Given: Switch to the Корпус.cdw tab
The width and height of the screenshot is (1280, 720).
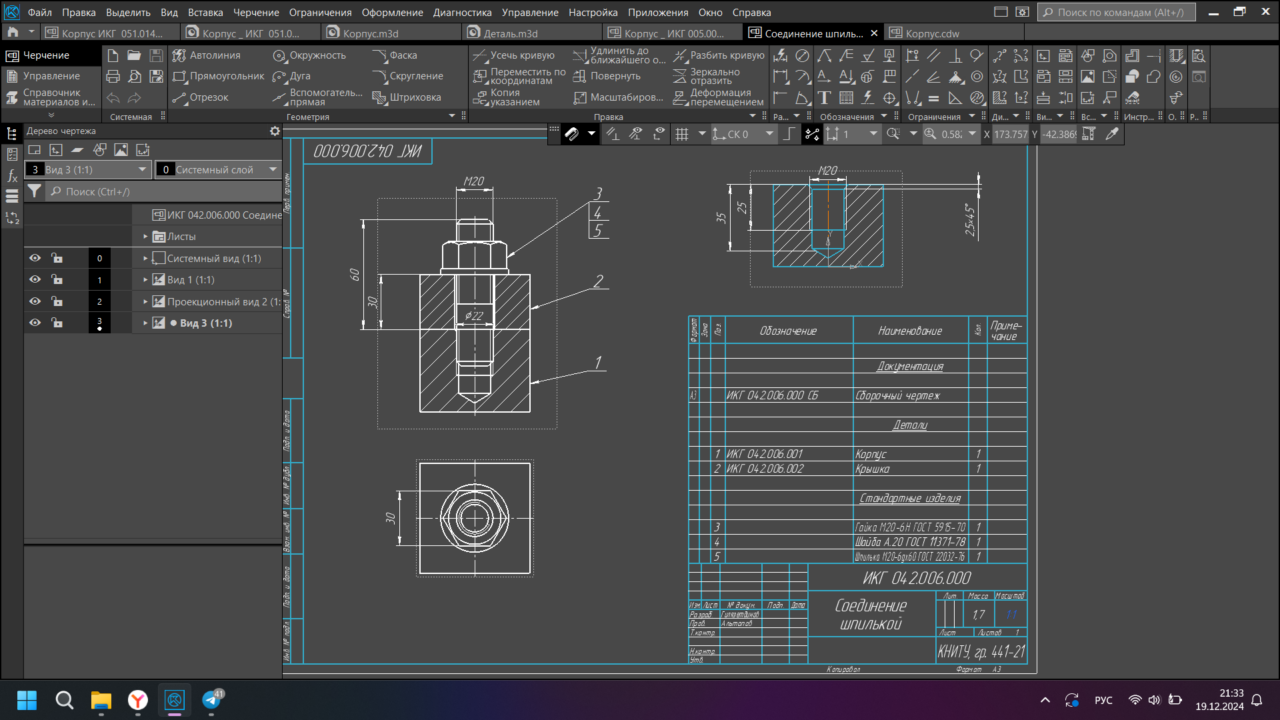Looking at the screenshot, I should (x=953, y=33).
